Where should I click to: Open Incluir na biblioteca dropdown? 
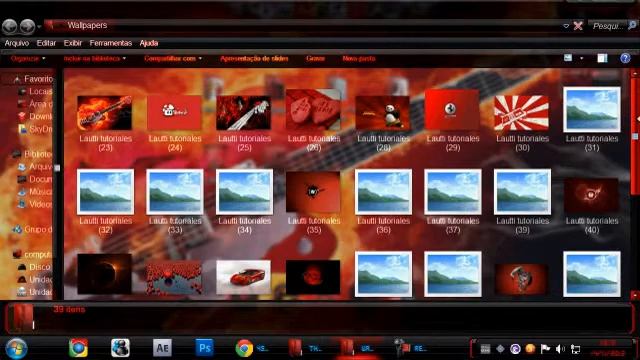click(x=95, y=58)
